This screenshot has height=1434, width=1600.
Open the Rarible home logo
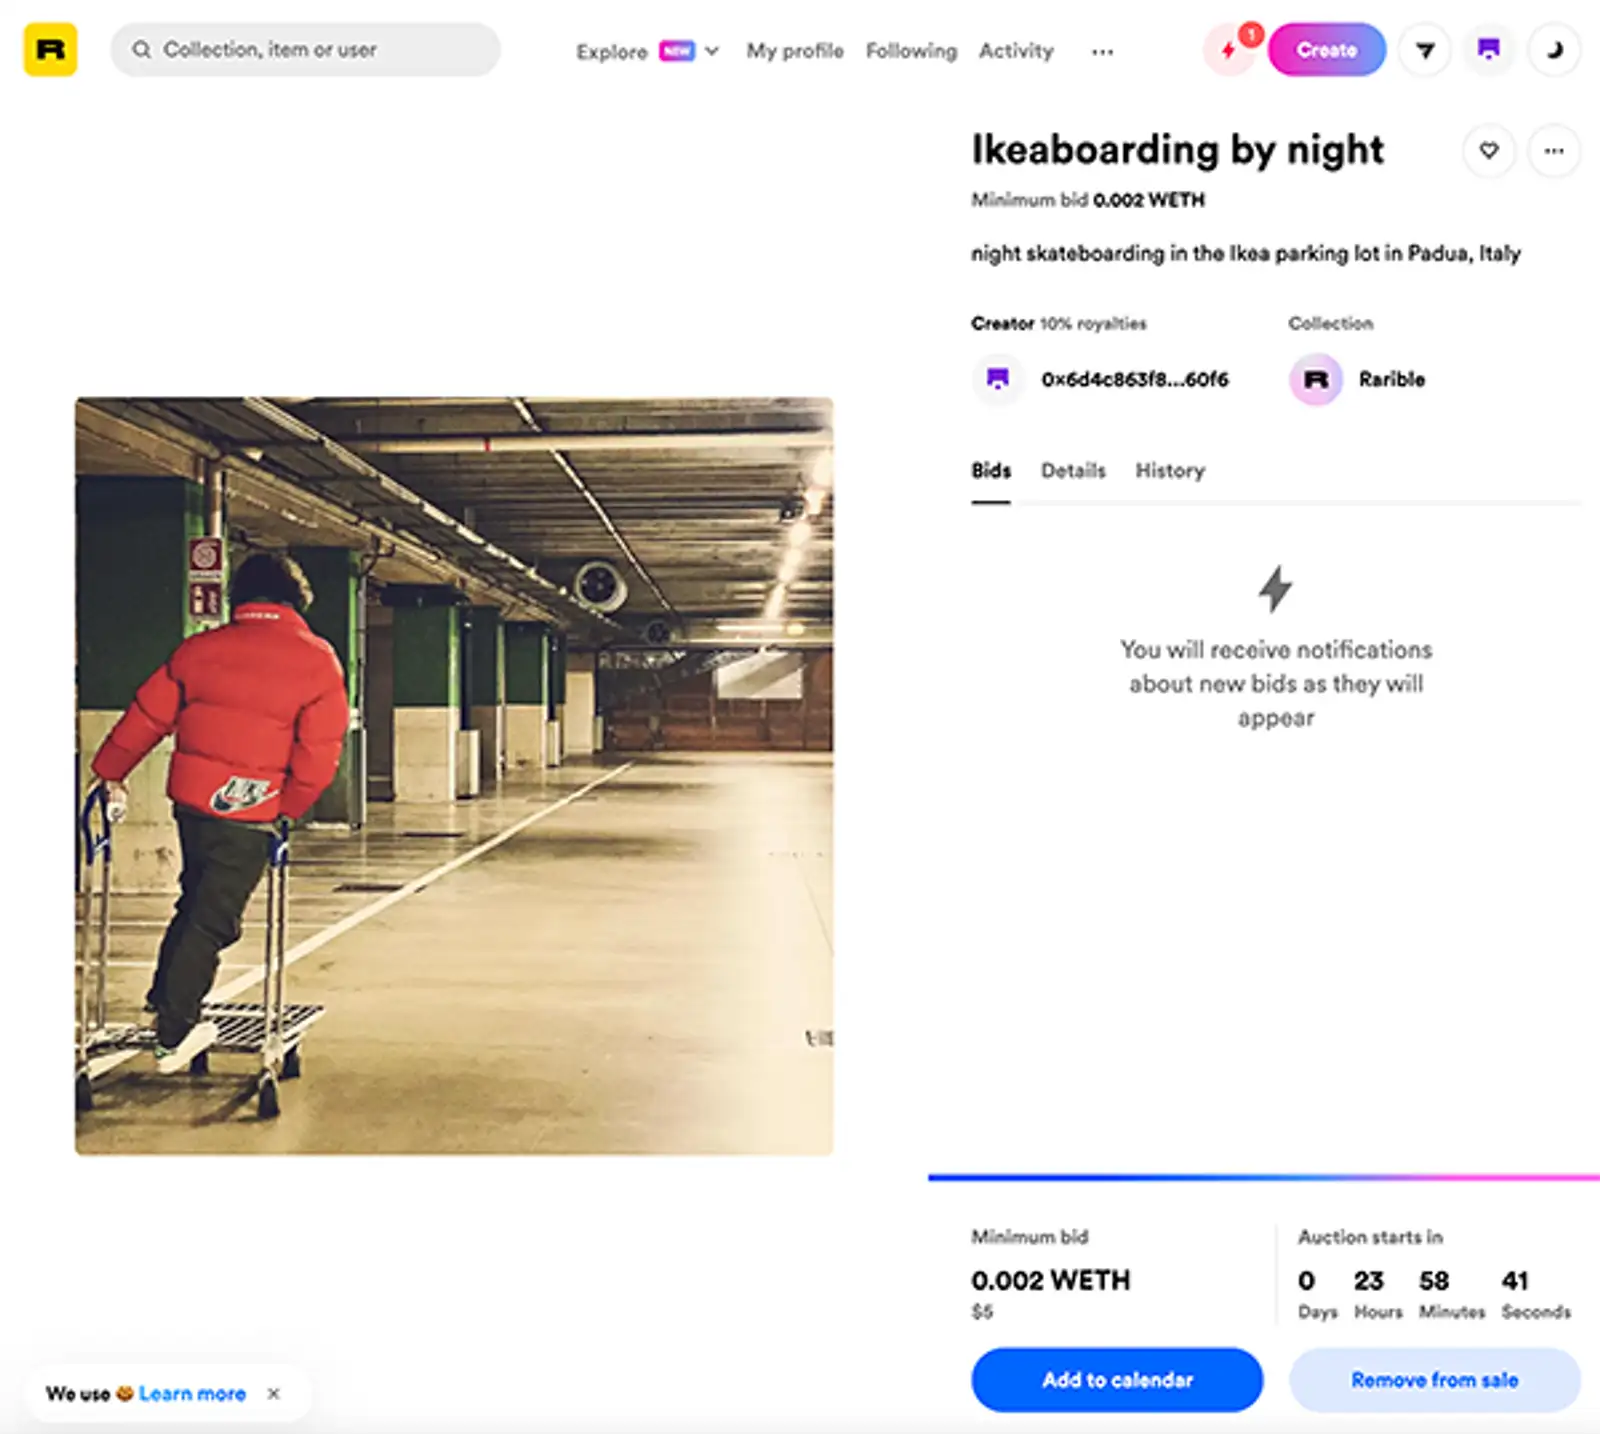tap(50, 50)
